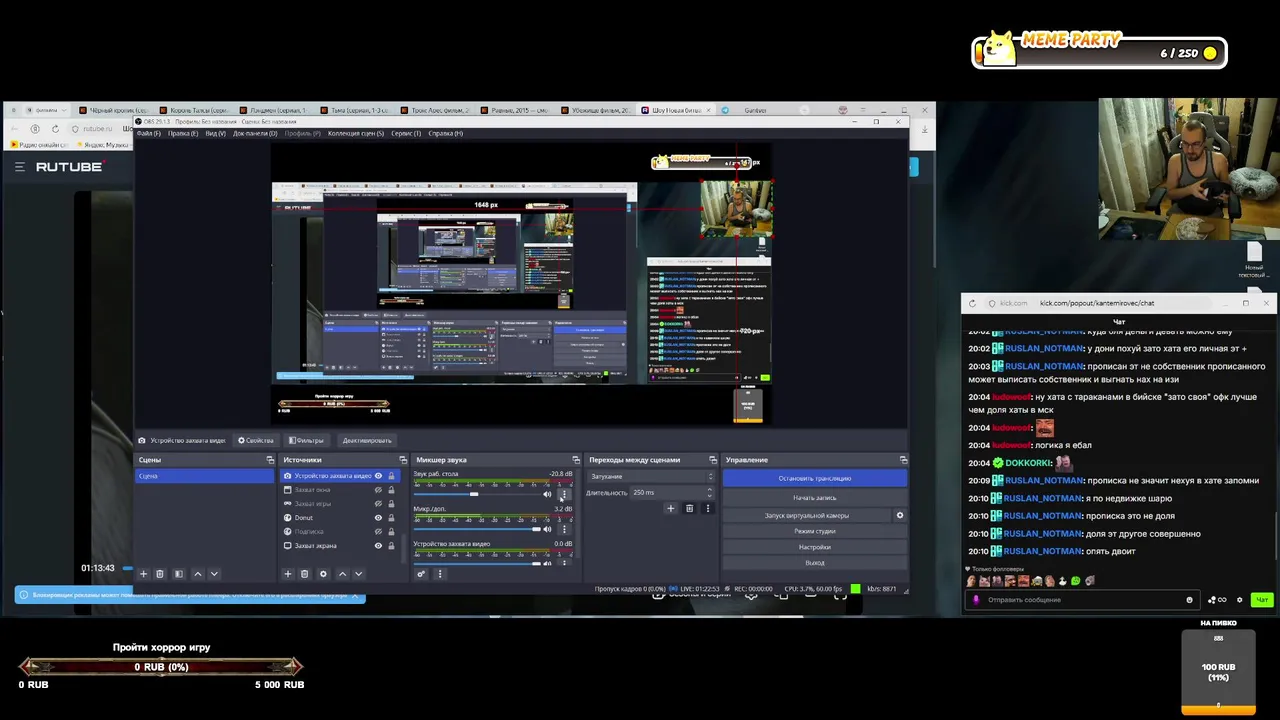The width and height of the screenshot is (1280, 720).
Task: Add a transition with plus icon in Переходы panel
Action: click(x=671, y=508)
